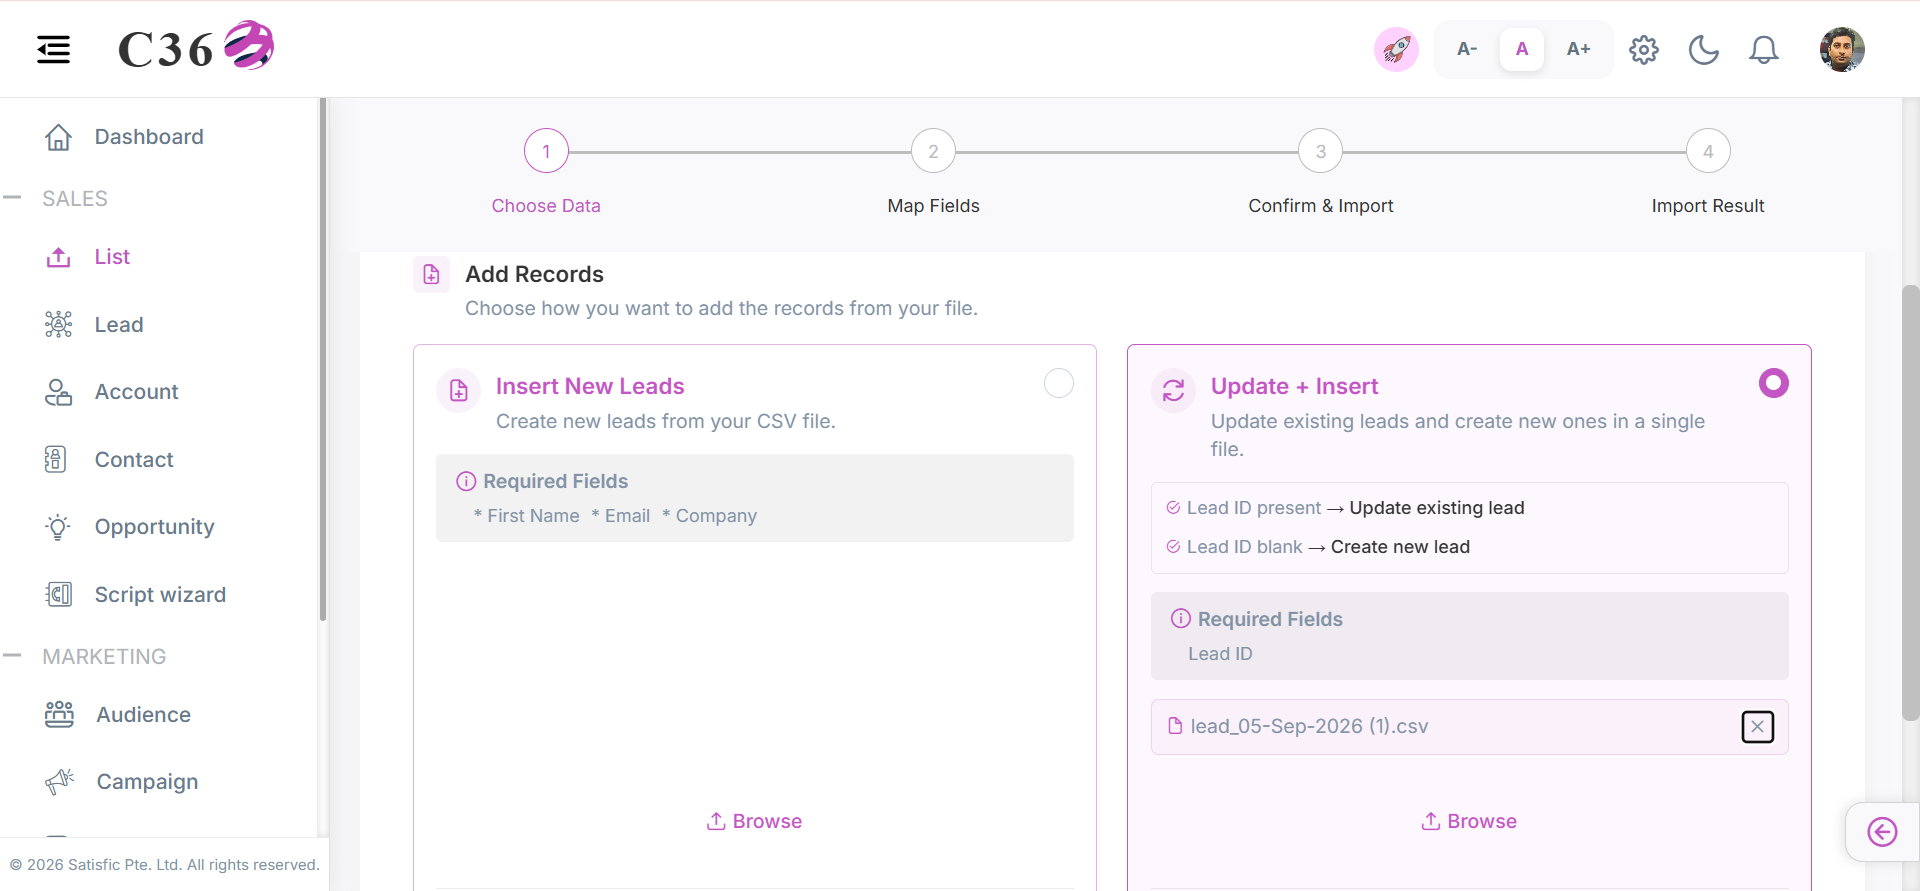Go to step 2 Map Fields
Image resolution: width=1920 pixels, height=891 pixels.
pyautogui.click(x=933, y=151)
